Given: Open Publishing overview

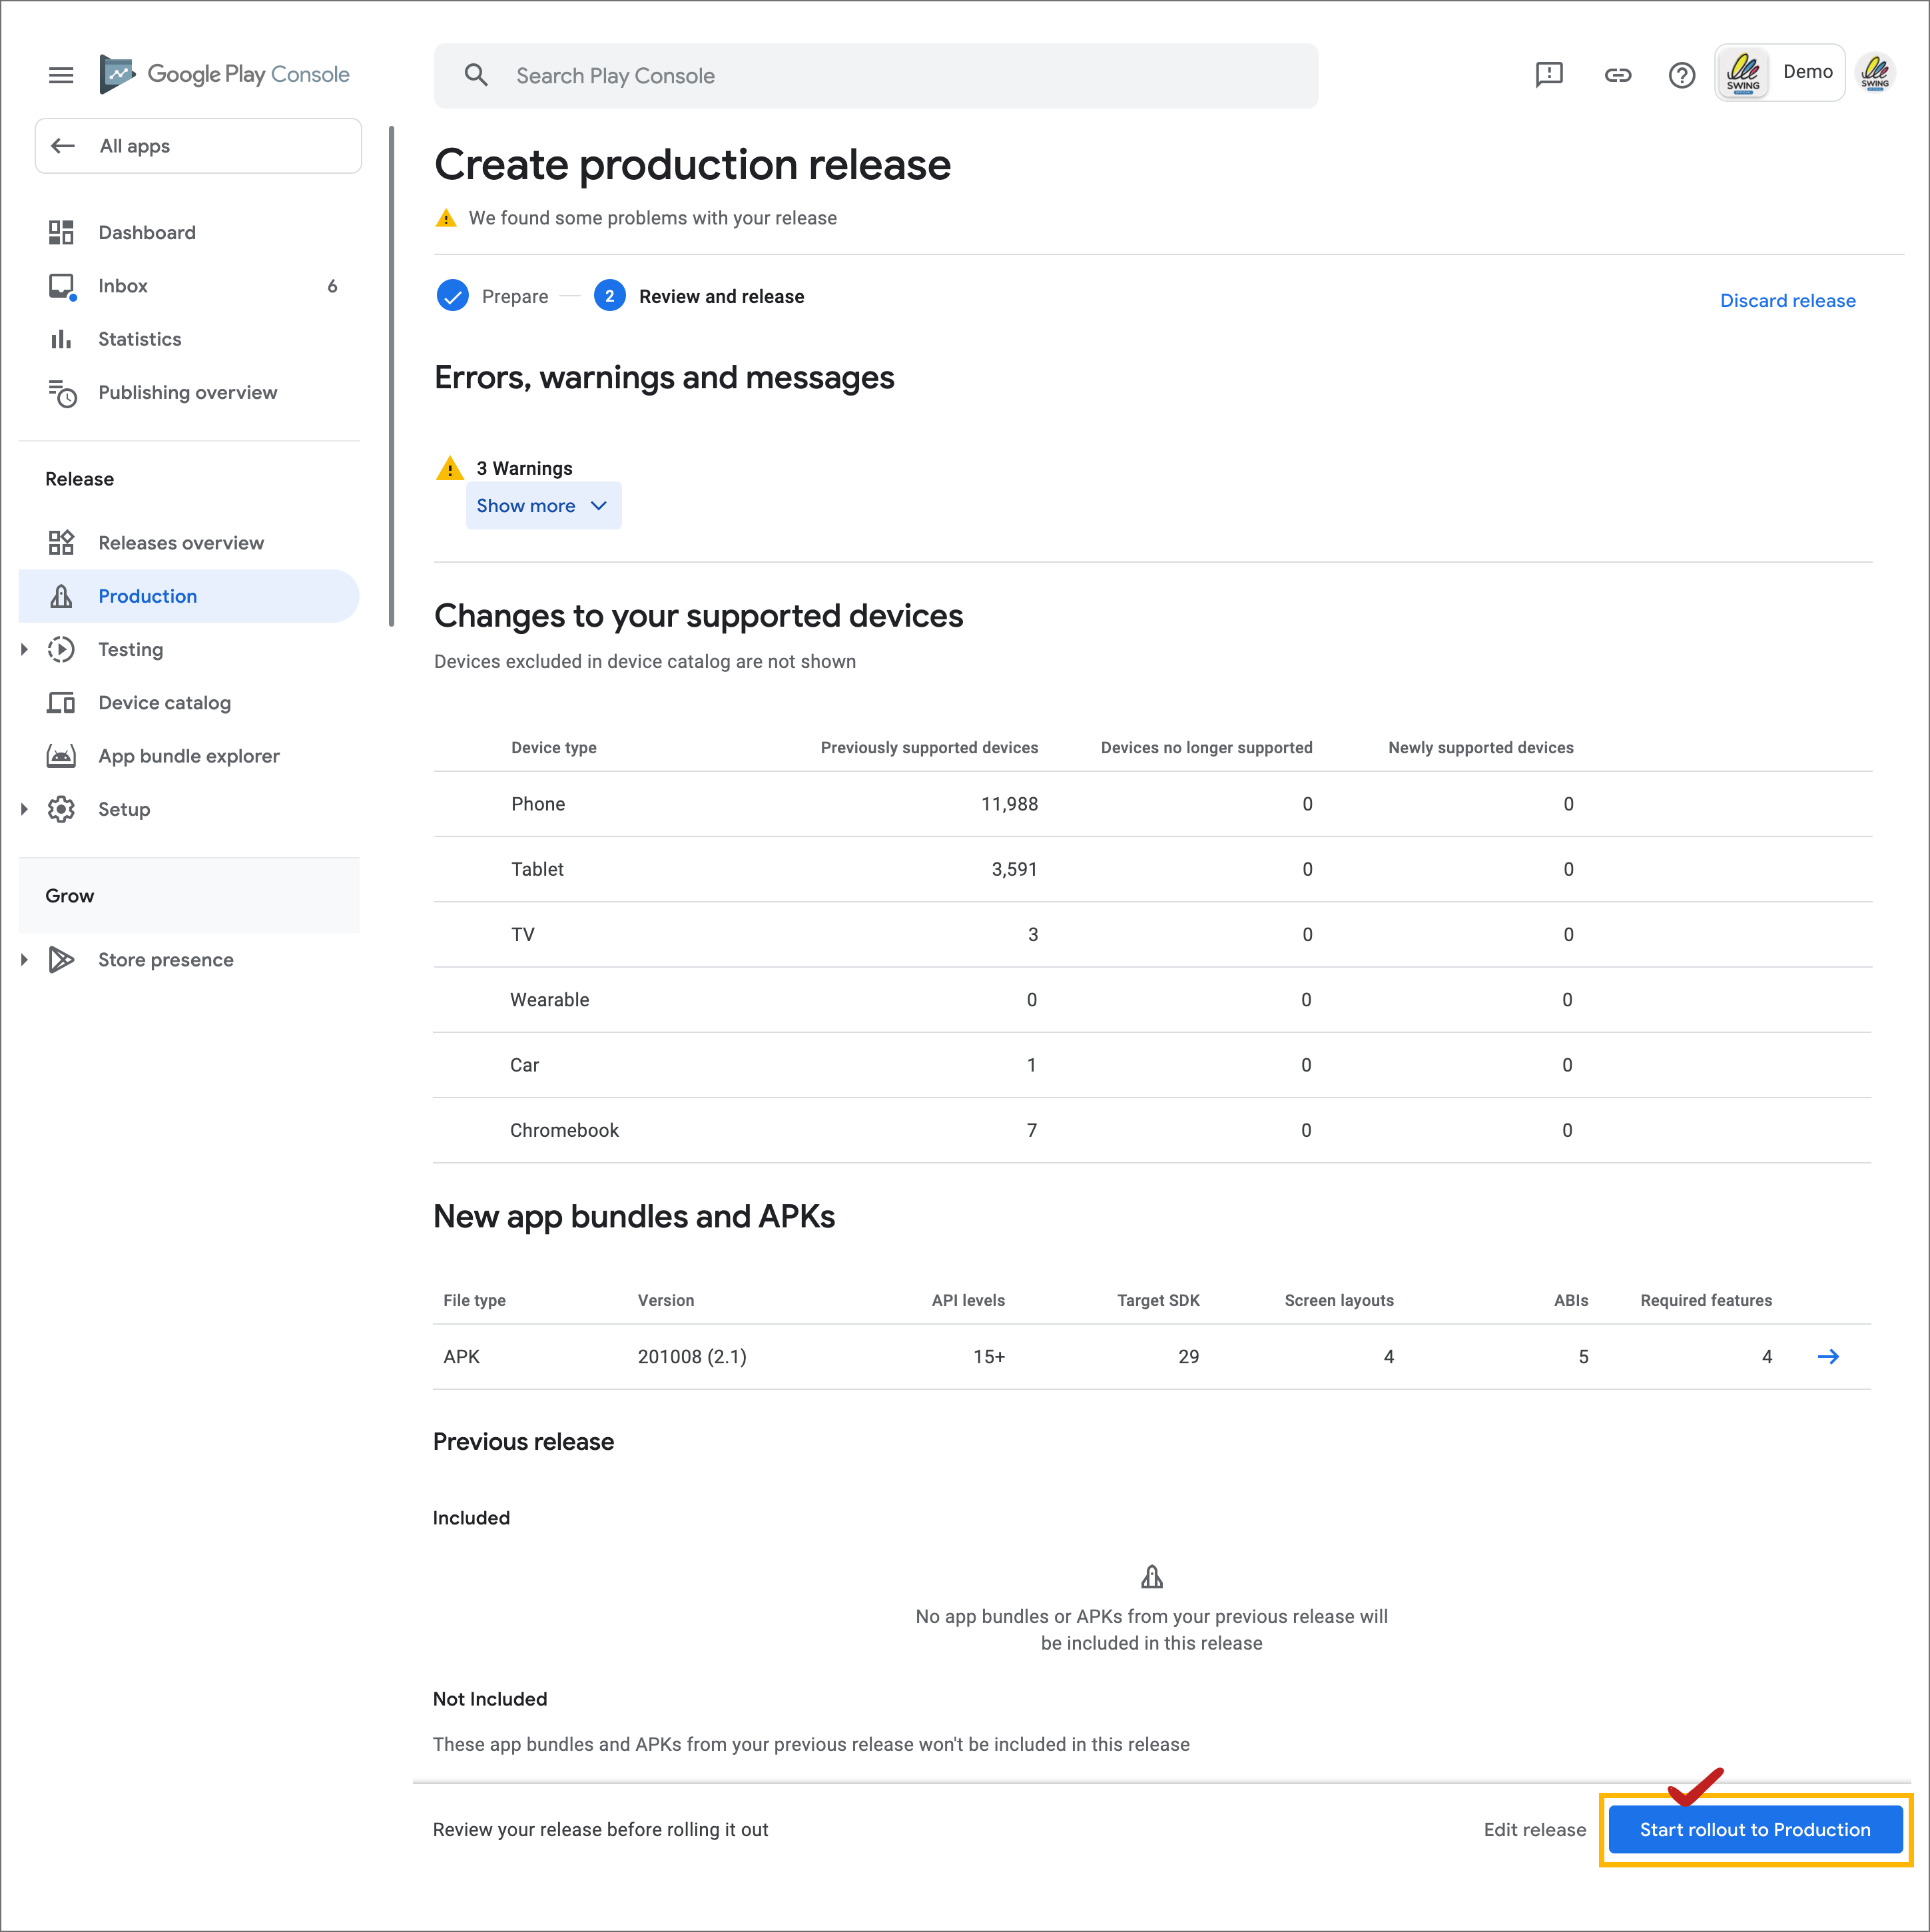Looking at the screenshot, I should tap(187, 393).
